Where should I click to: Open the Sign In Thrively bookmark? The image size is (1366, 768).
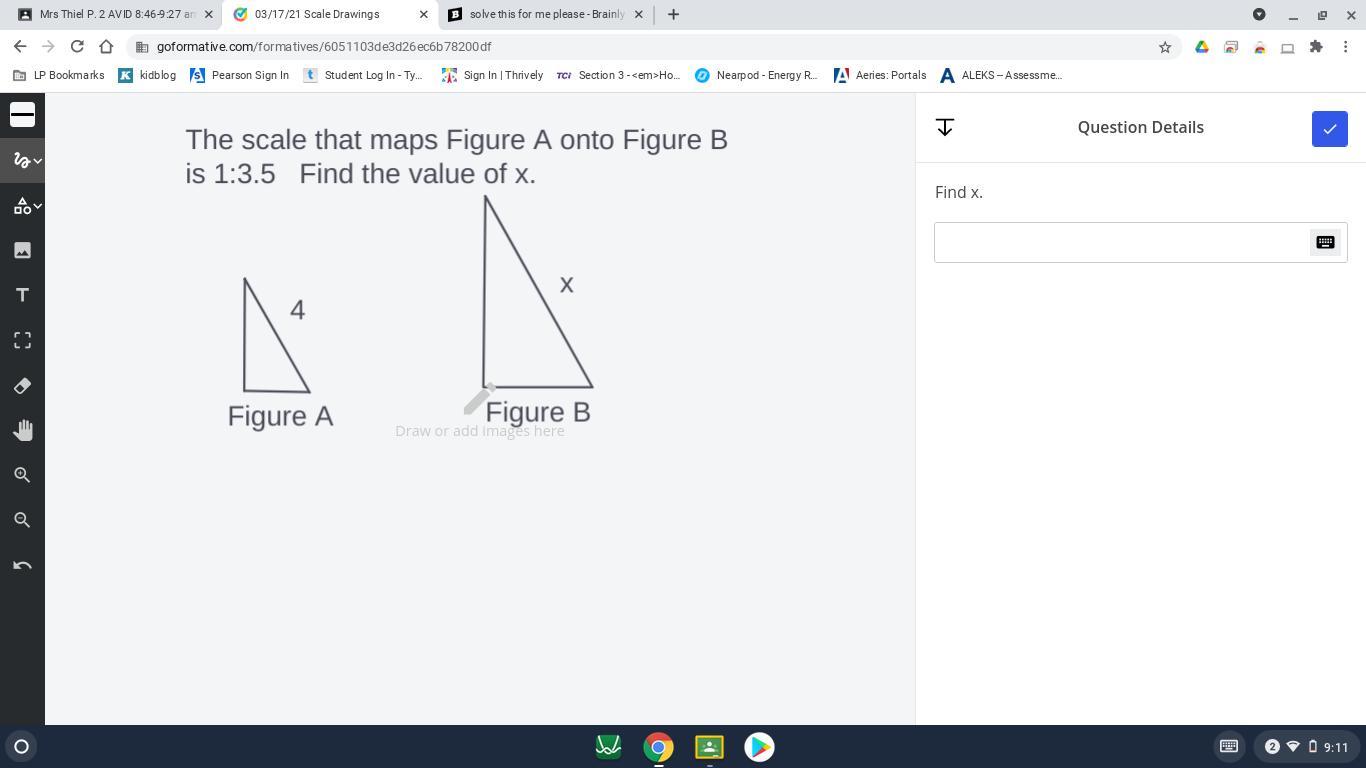click(x=492, y=75)
